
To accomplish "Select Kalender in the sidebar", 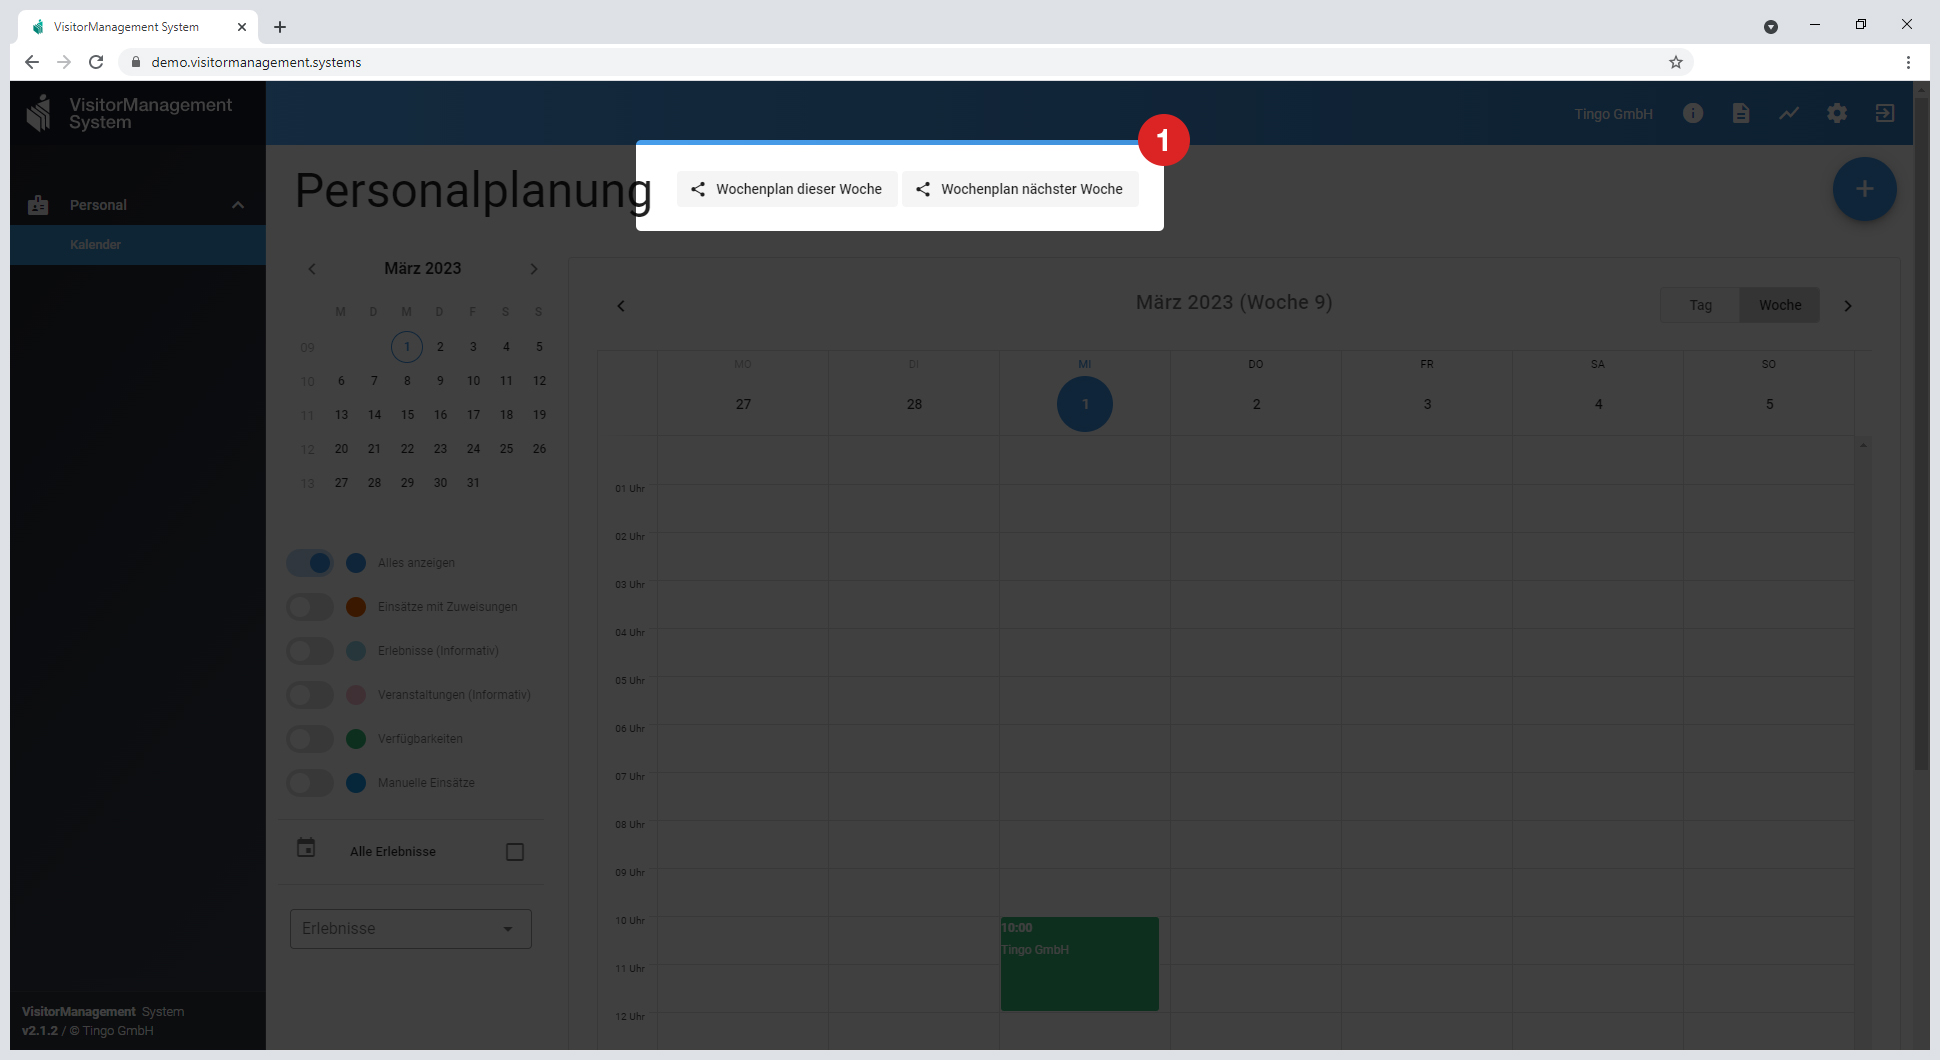I will point(96,245).
